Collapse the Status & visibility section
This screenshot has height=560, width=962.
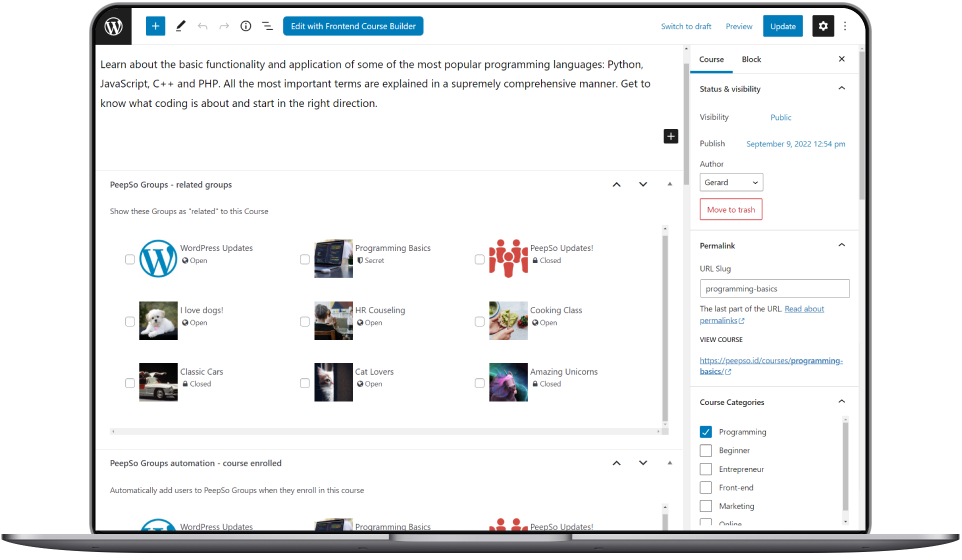point(841,89)
